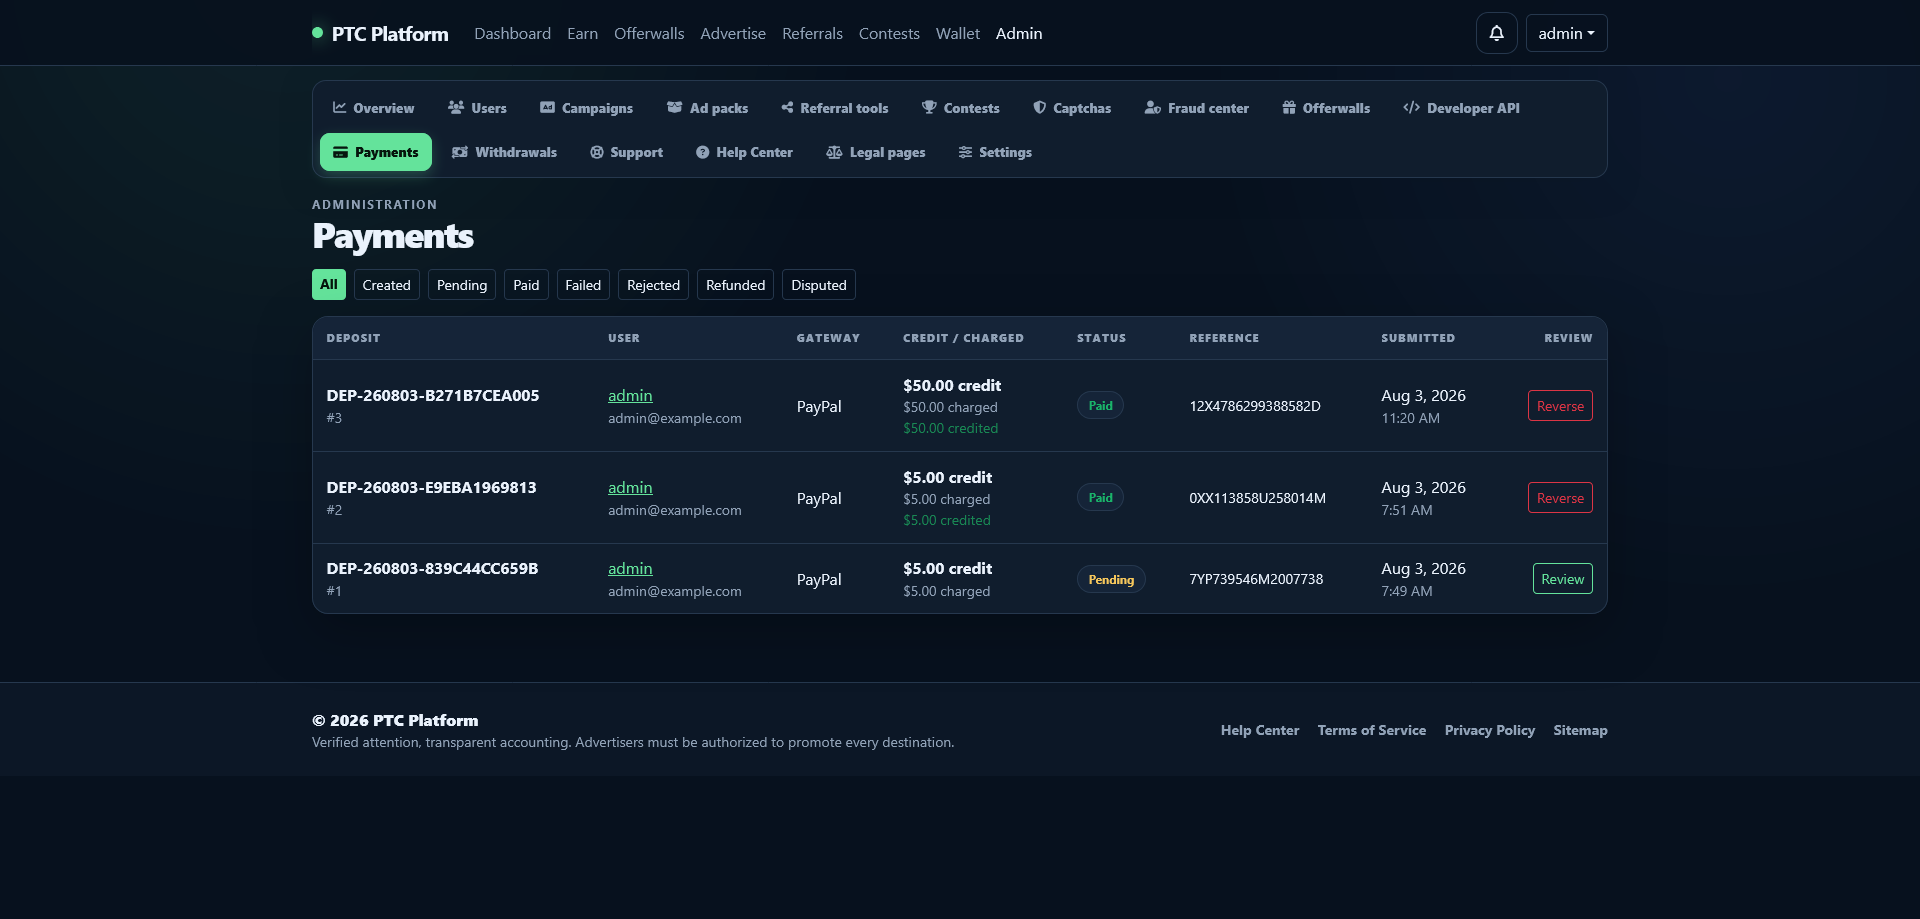Click reference 7YP739546M2007738
The height and width of the screenshot is (919, 1920).
[1256, 578]
